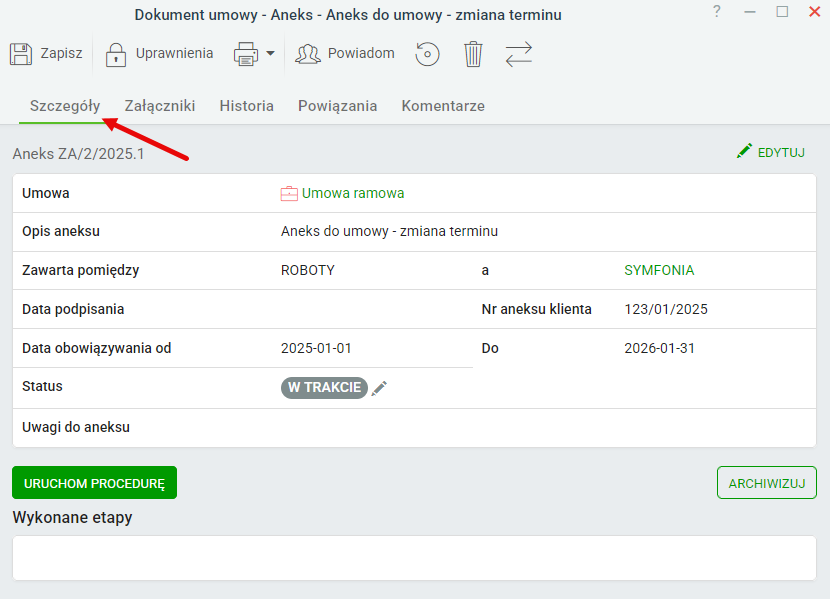Screen dimensions: 830x599
Task: Open the Komentarze tab
Action: (x=443, y=106)
